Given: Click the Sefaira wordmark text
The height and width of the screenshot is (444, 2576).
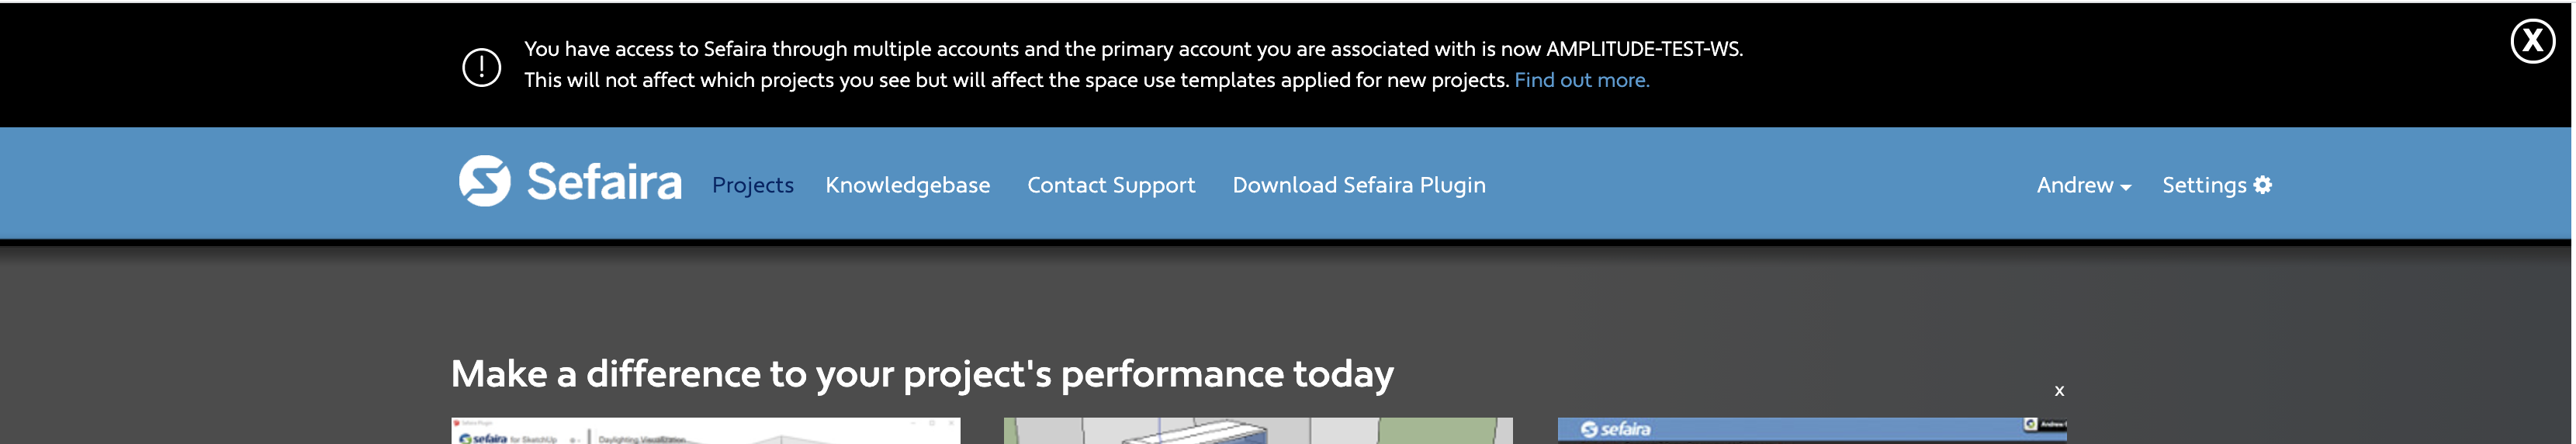Looking at the screenshot, I should (x=604, y=182).
